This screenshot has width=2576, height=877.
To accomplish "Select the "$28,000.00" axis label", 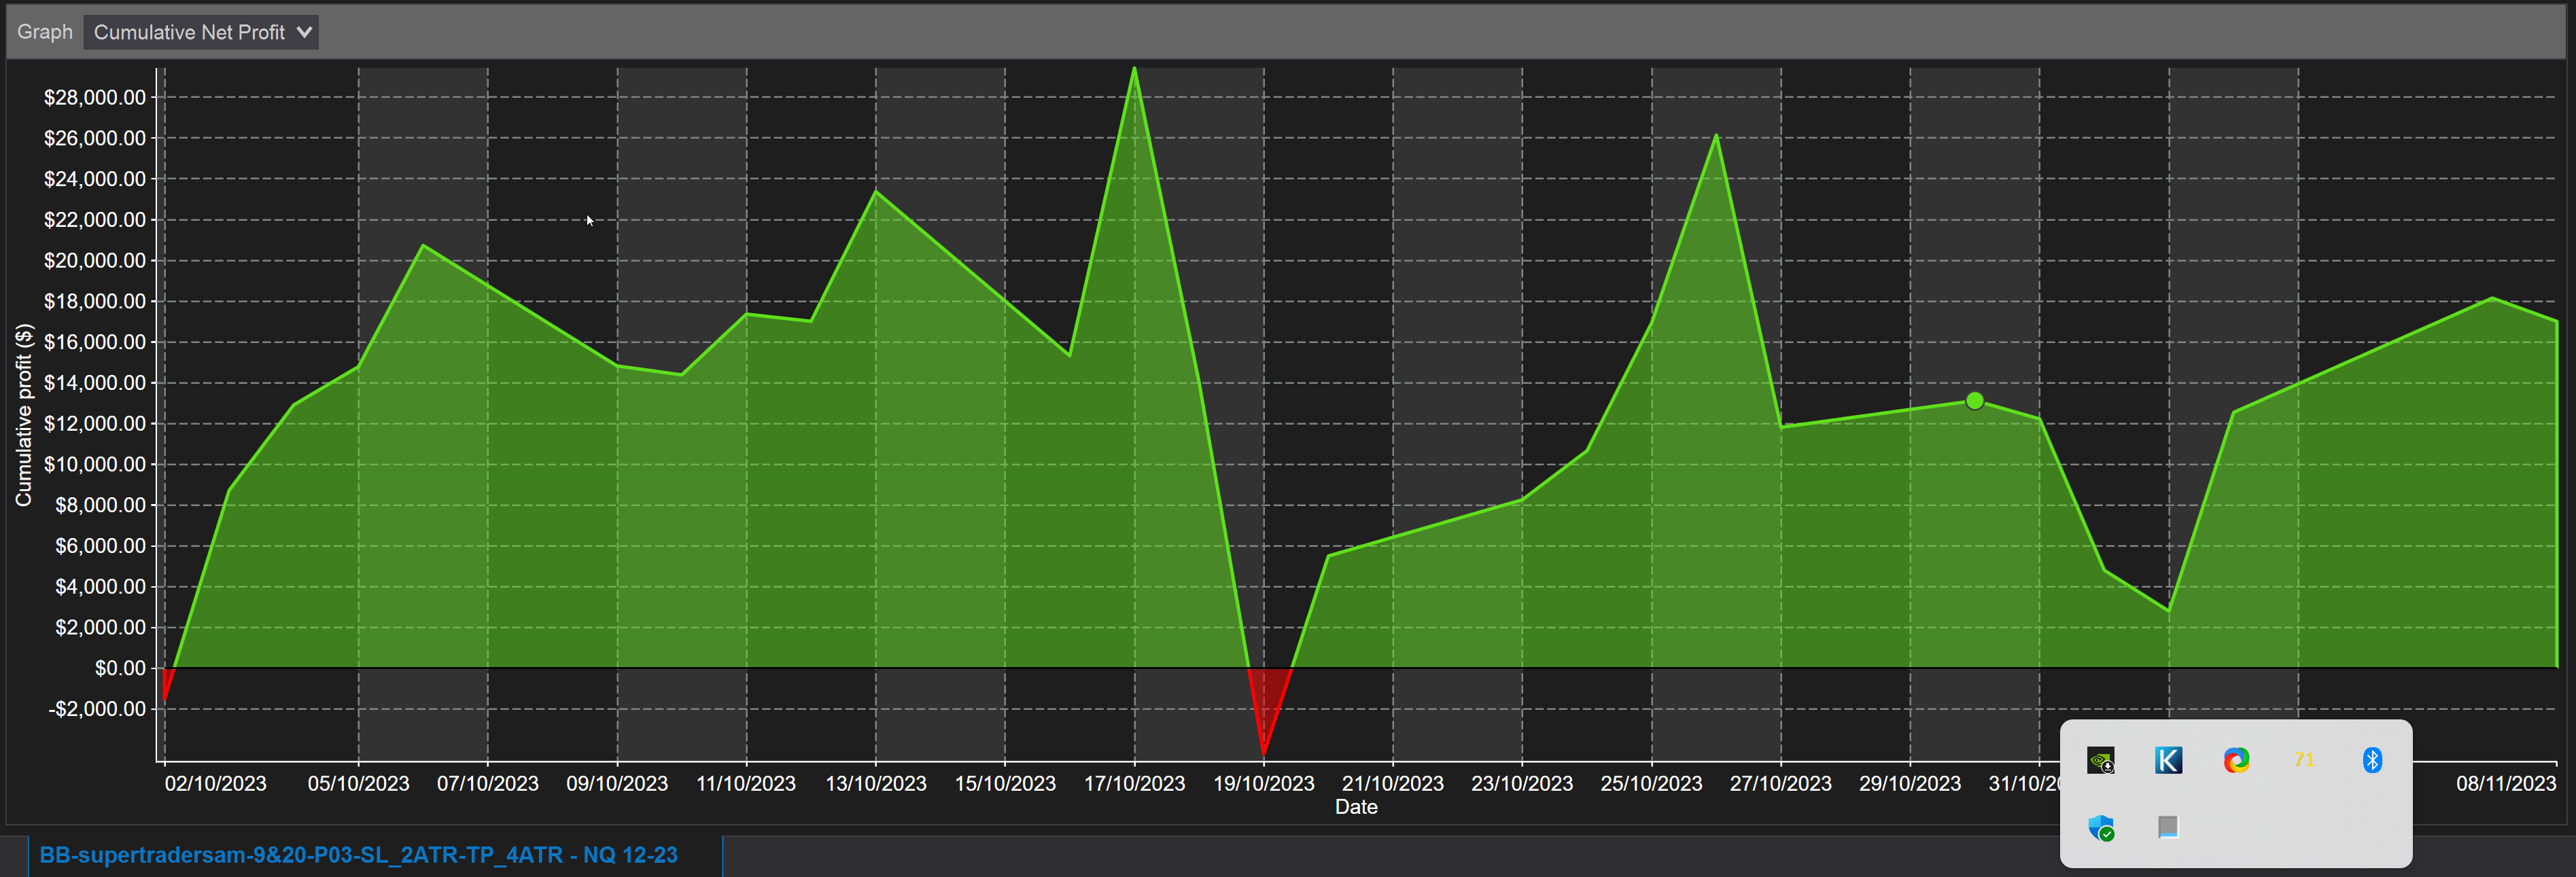I will 95,97.
